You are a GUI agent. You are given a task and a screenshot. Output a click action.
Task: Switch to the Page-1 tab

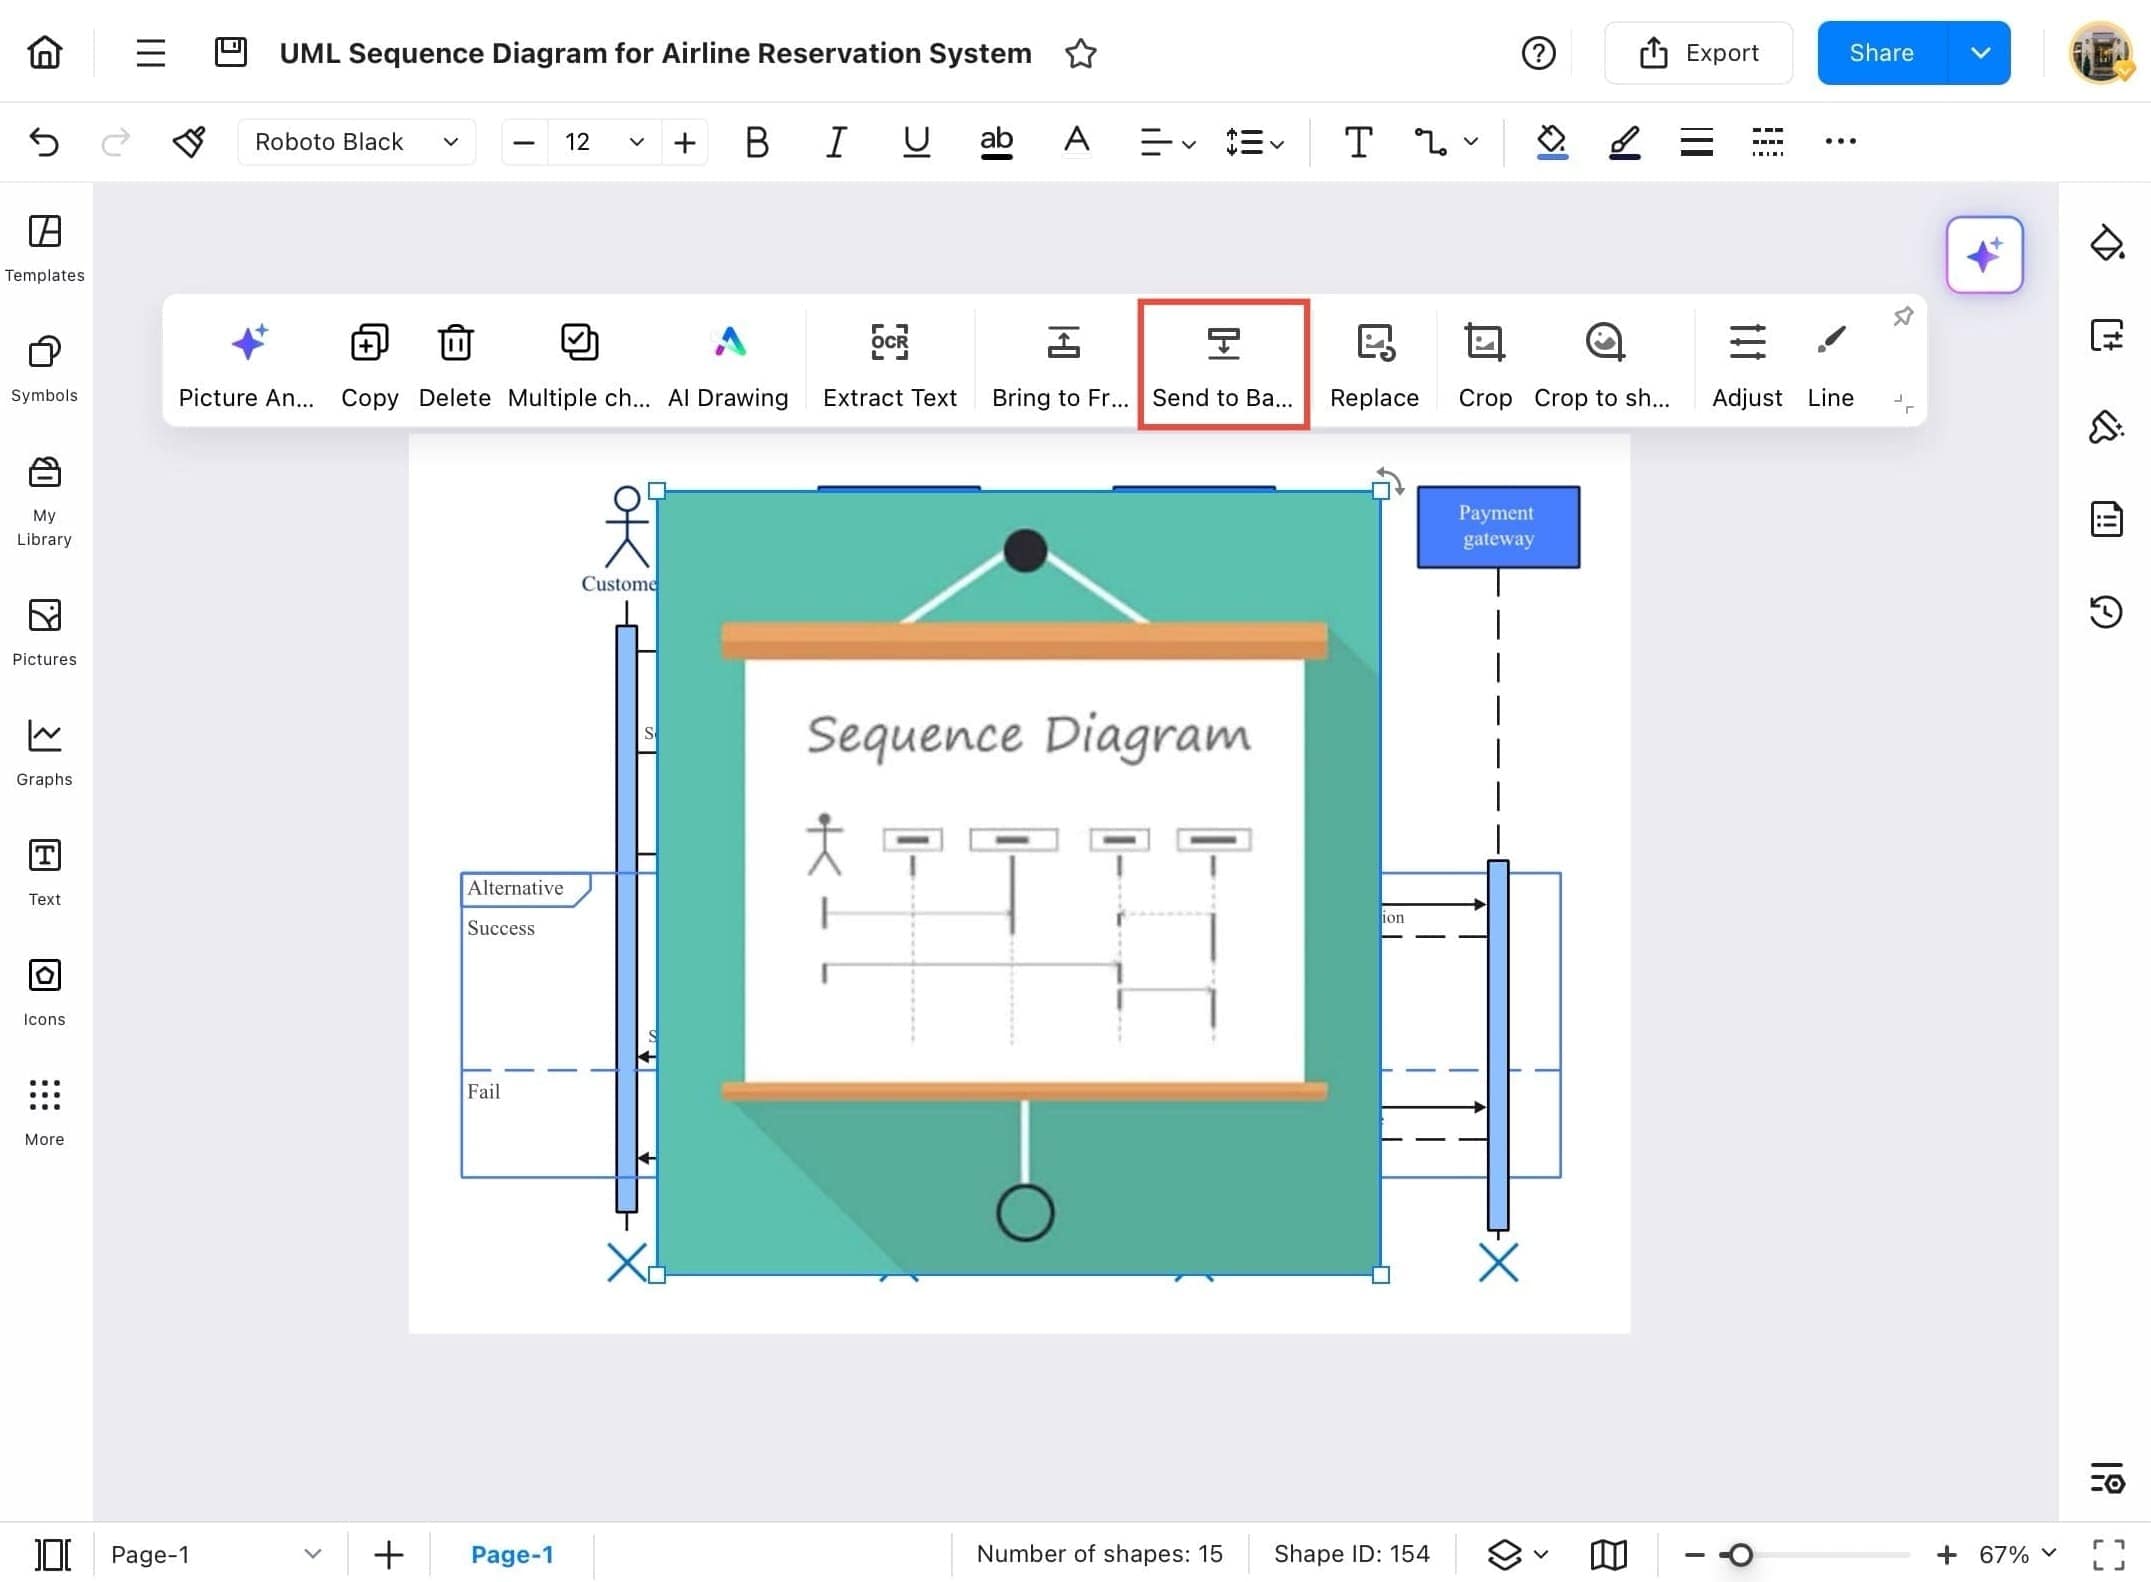pyautogui.click(x=511, y=1553)
